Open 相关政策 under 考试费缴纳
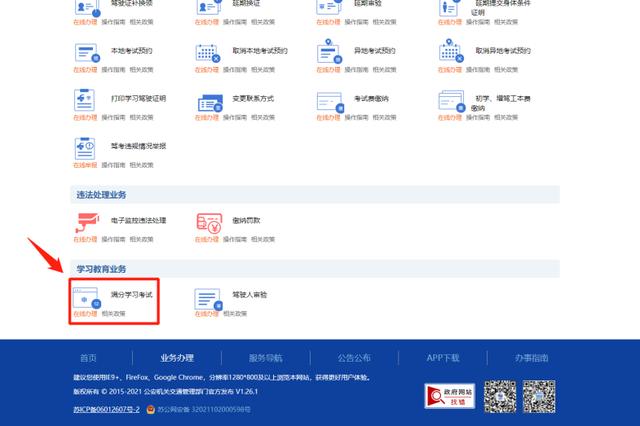This screenshot has height=426, width=640. (x=384, y=118)
